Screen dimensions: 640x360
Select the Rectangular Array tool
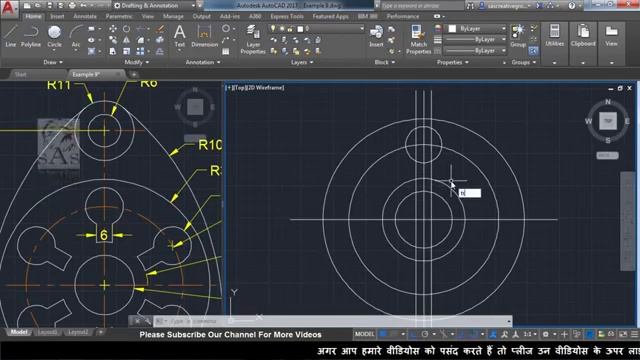click(140, 51)
